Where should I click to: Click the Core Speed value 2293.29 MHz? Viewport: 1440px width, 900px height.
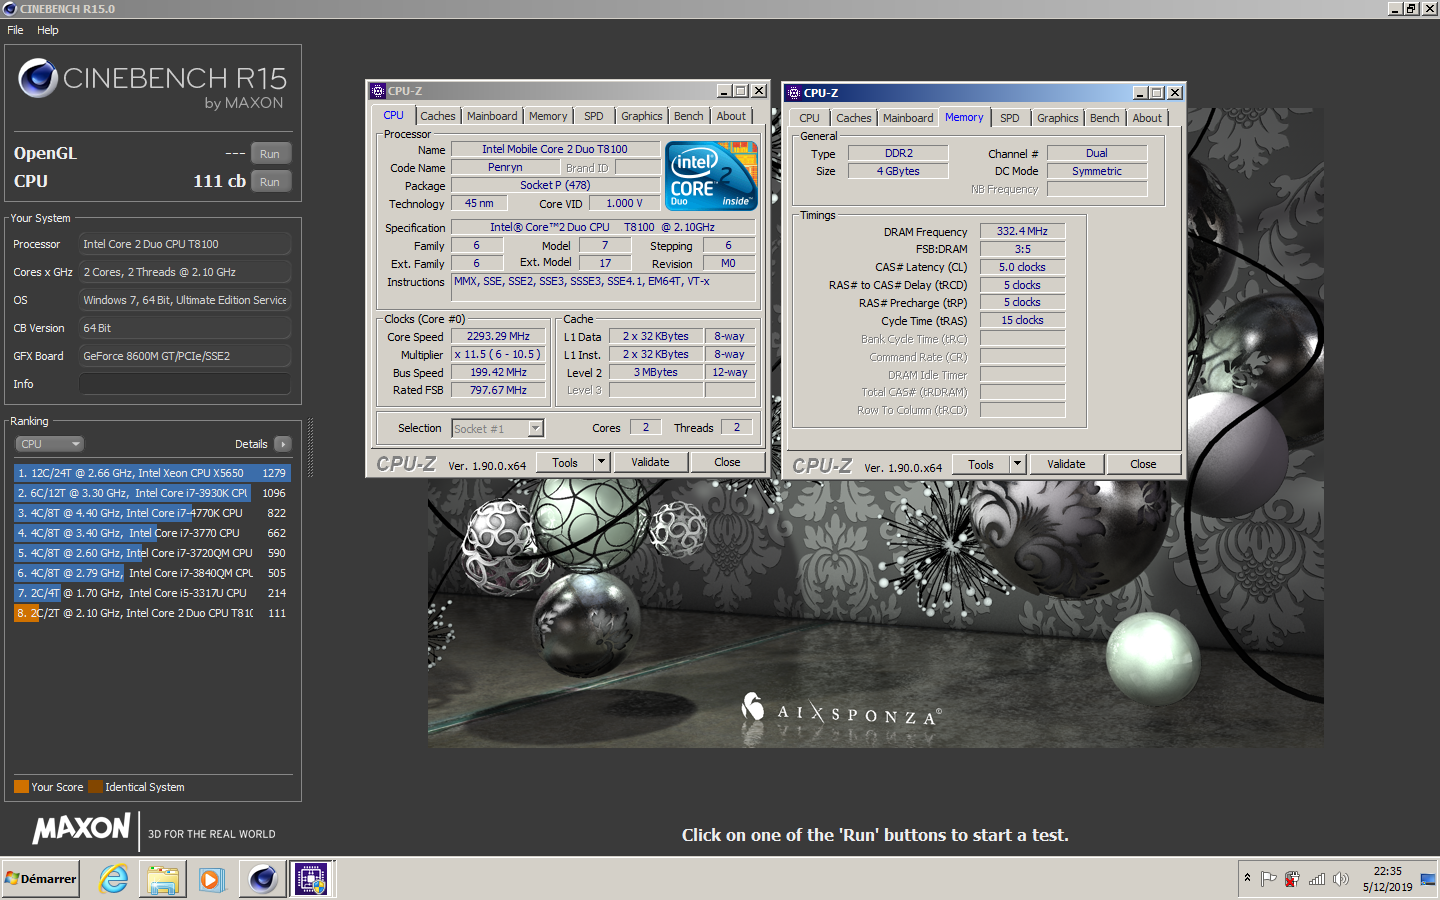(498, 337)
